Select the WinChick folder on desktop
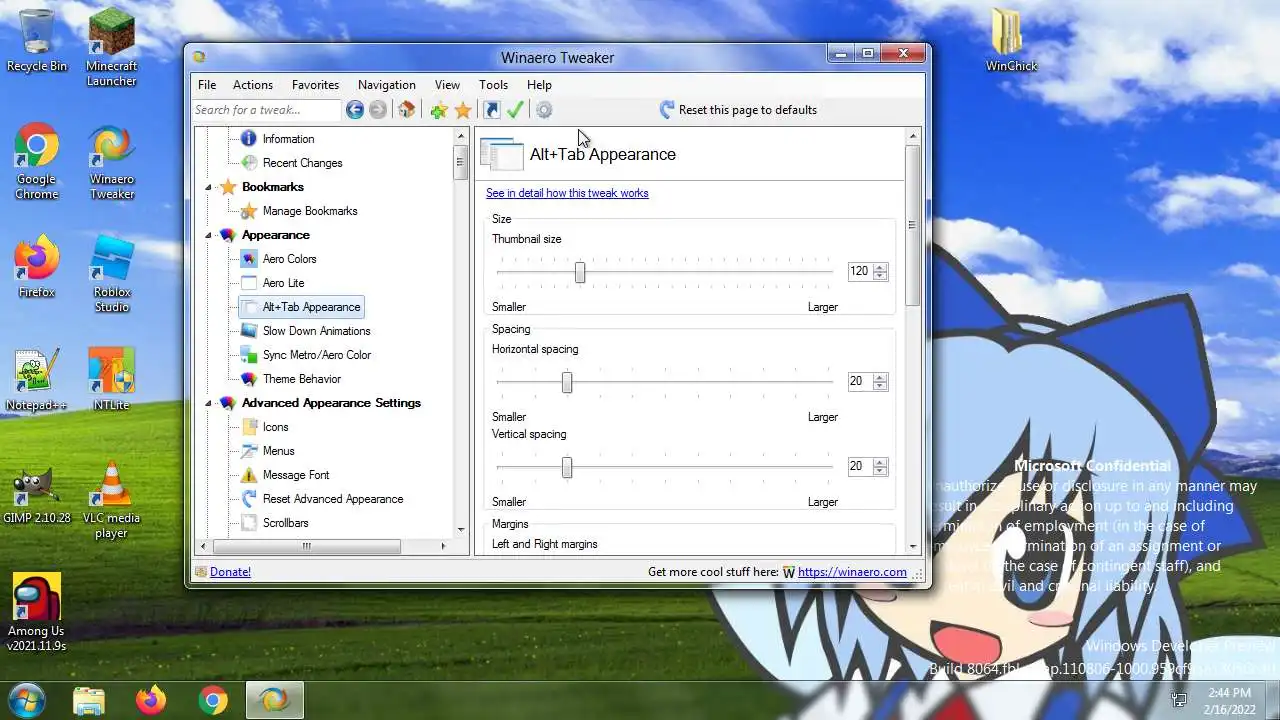 pos(1011,41)
